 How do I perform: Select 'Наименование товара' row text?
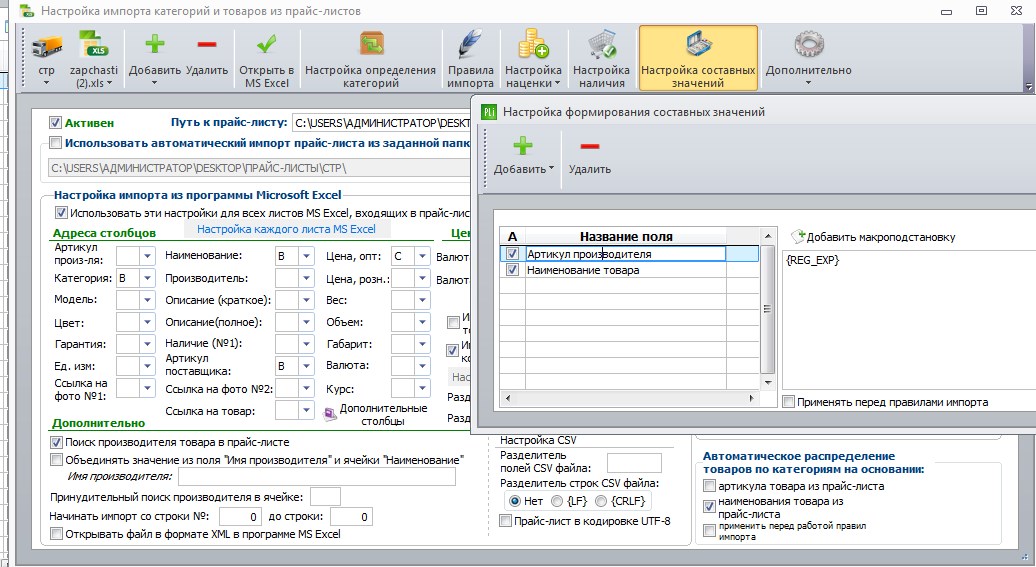coord(583,270)
